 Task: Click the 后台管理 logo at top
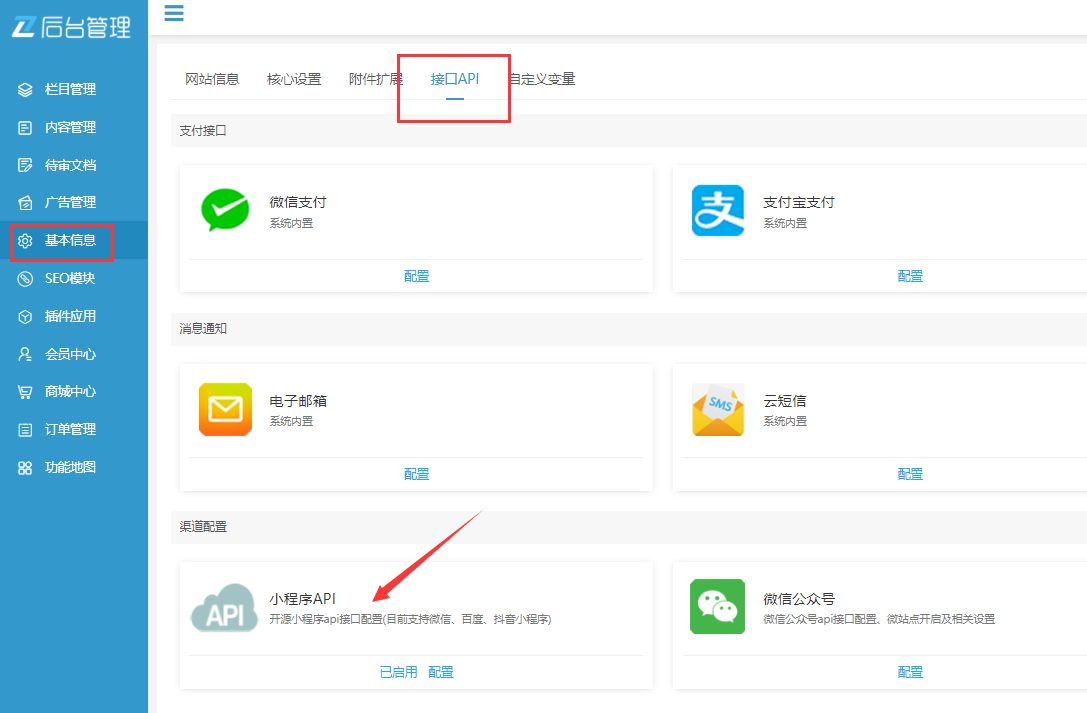72,27
